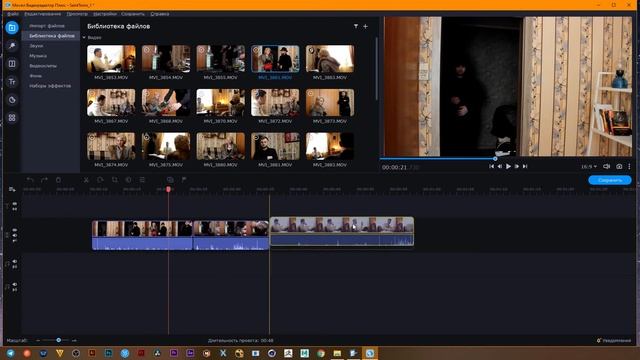Open the Titles 'Tt' tab
The image size is (640, 360).
12,82
